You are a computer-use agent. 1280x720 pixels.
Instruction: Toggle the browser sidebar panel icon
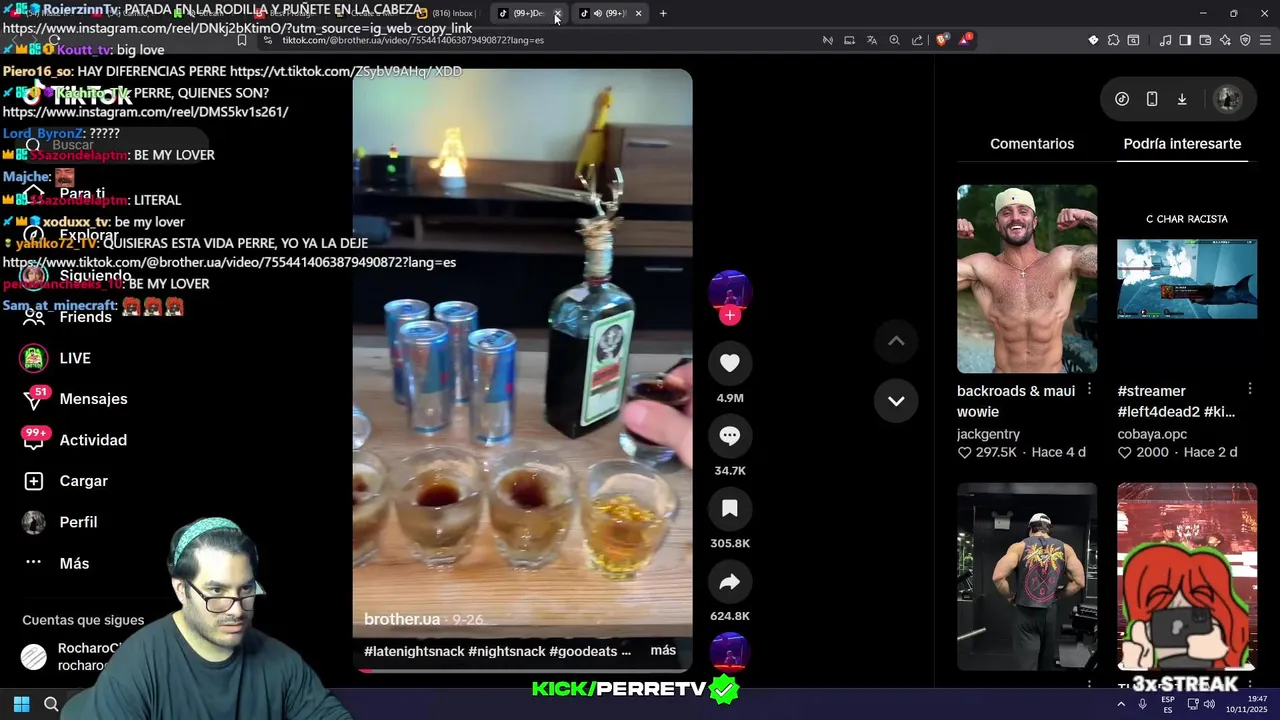click(x=1185, y=40)
